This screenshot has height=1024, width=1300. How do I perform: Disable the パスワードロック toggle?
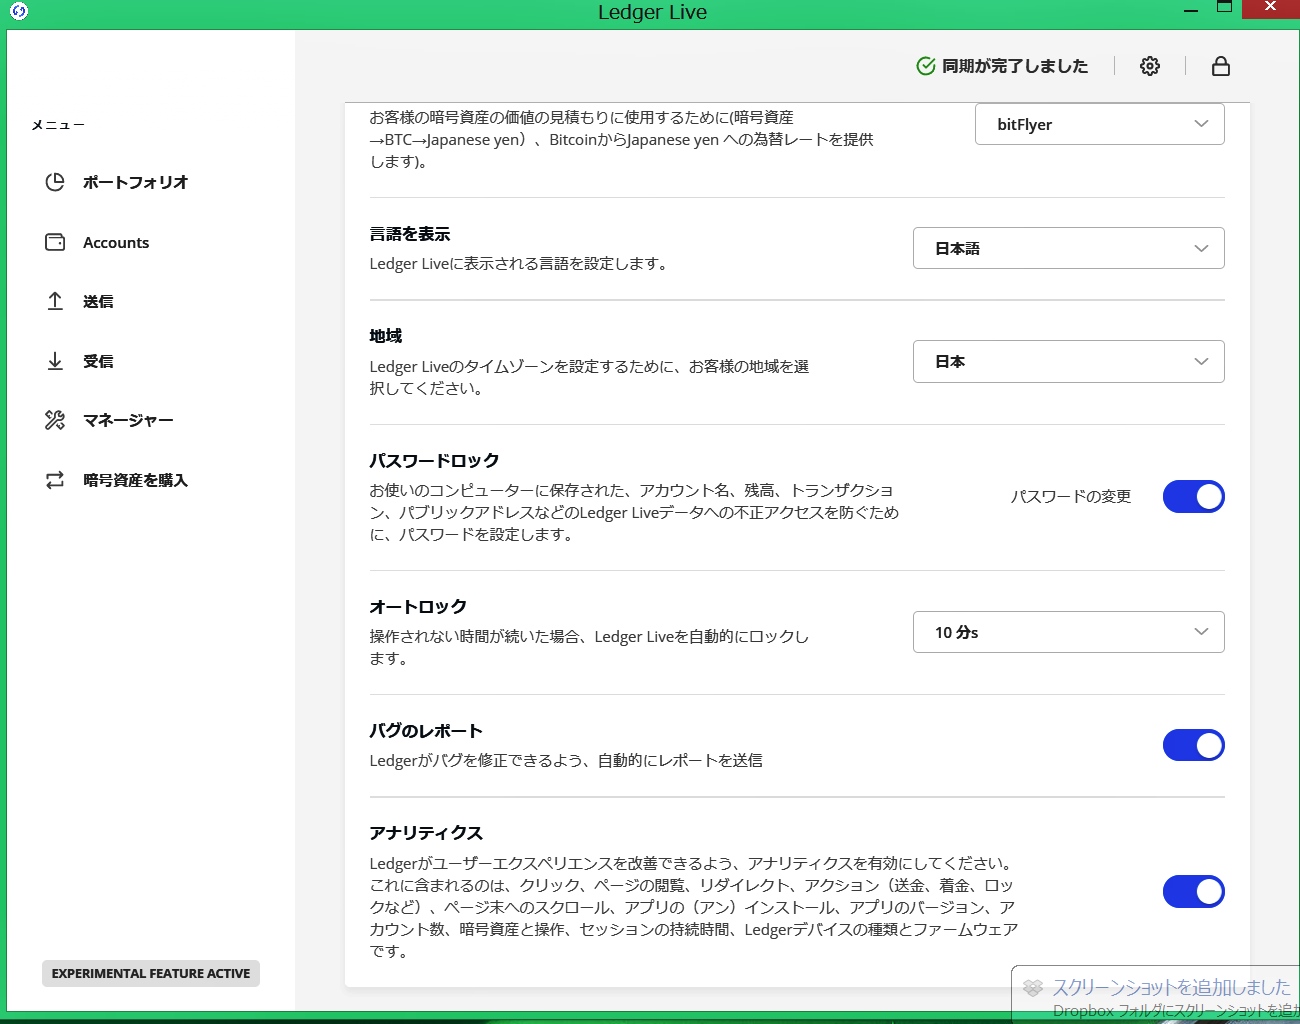coord(1193,496)
